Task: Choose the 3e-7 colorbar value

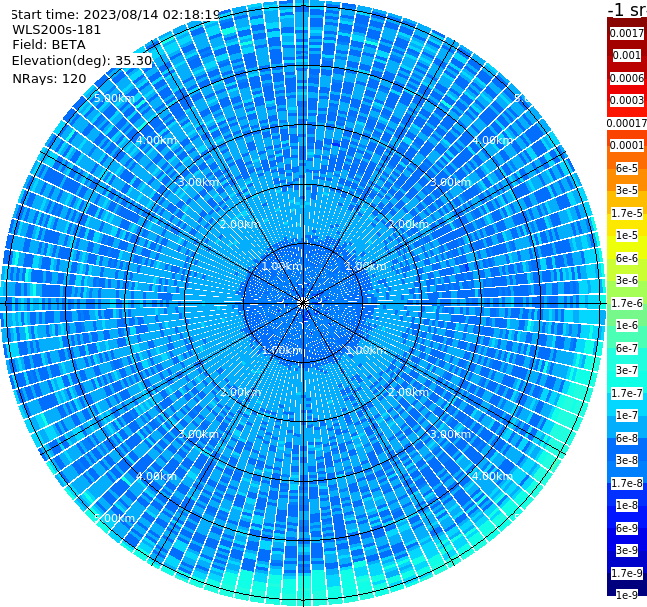Action: pyautogui.click(x=627, y=370)
